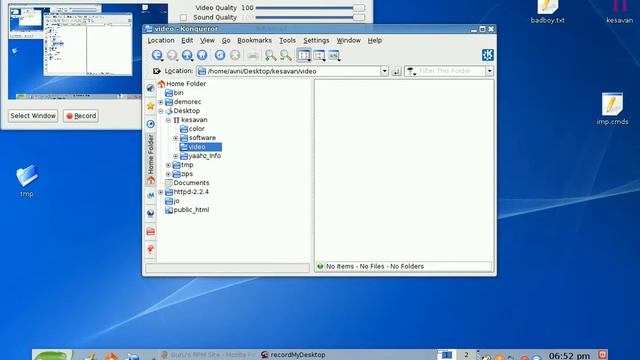Open the Location history dropdown arrow
The height and width of the screenshot is (360, 640).
tap(384, 71)
